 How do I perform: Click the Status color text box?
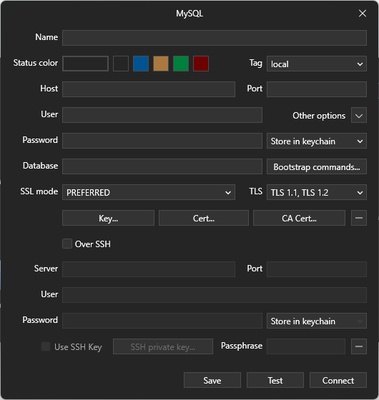(x=86, y=63)
